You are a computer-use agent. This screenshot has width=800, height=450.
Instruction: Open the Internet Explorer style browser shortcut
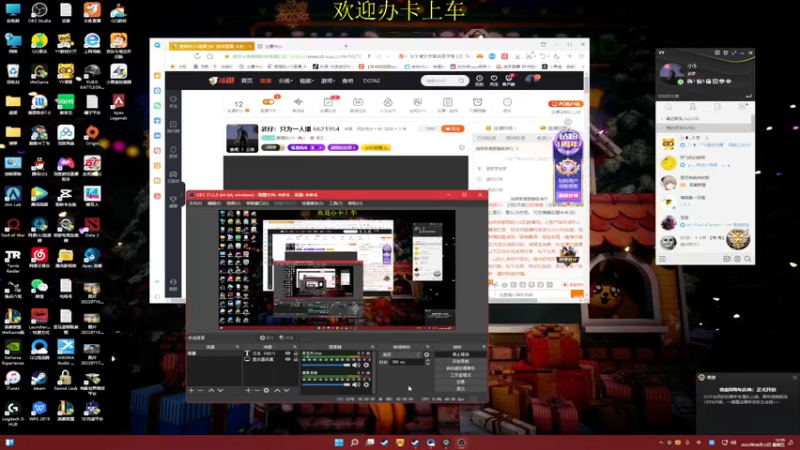92,43
